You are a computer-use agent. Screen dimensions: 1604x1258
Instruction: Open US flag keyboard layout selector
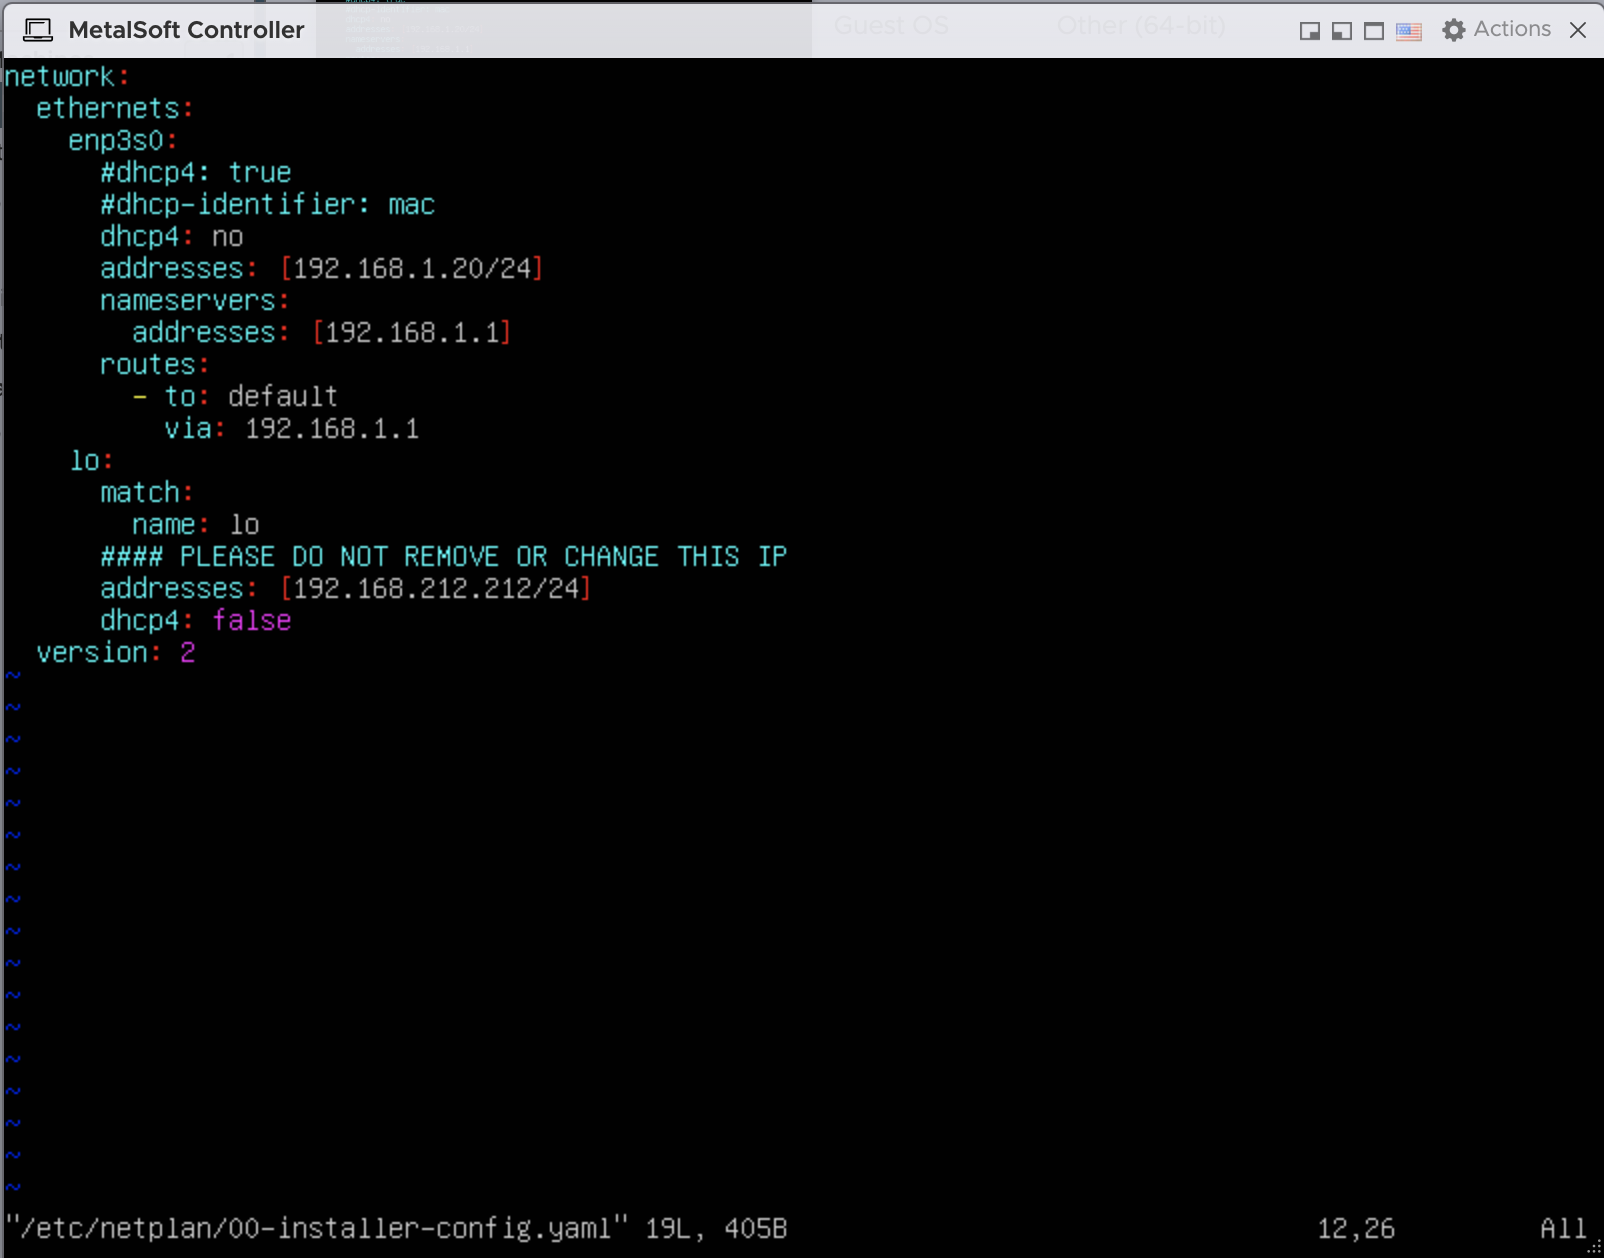(1408, 31)
